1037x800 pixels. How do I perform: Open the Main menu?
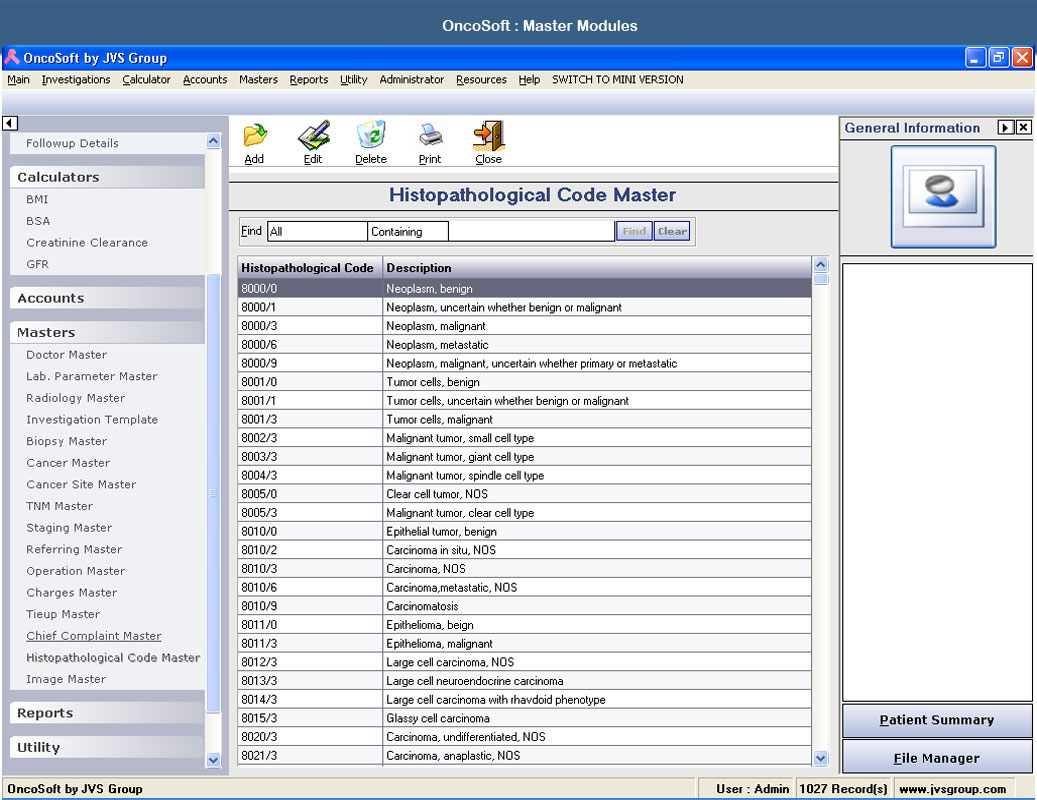(19, 79)
